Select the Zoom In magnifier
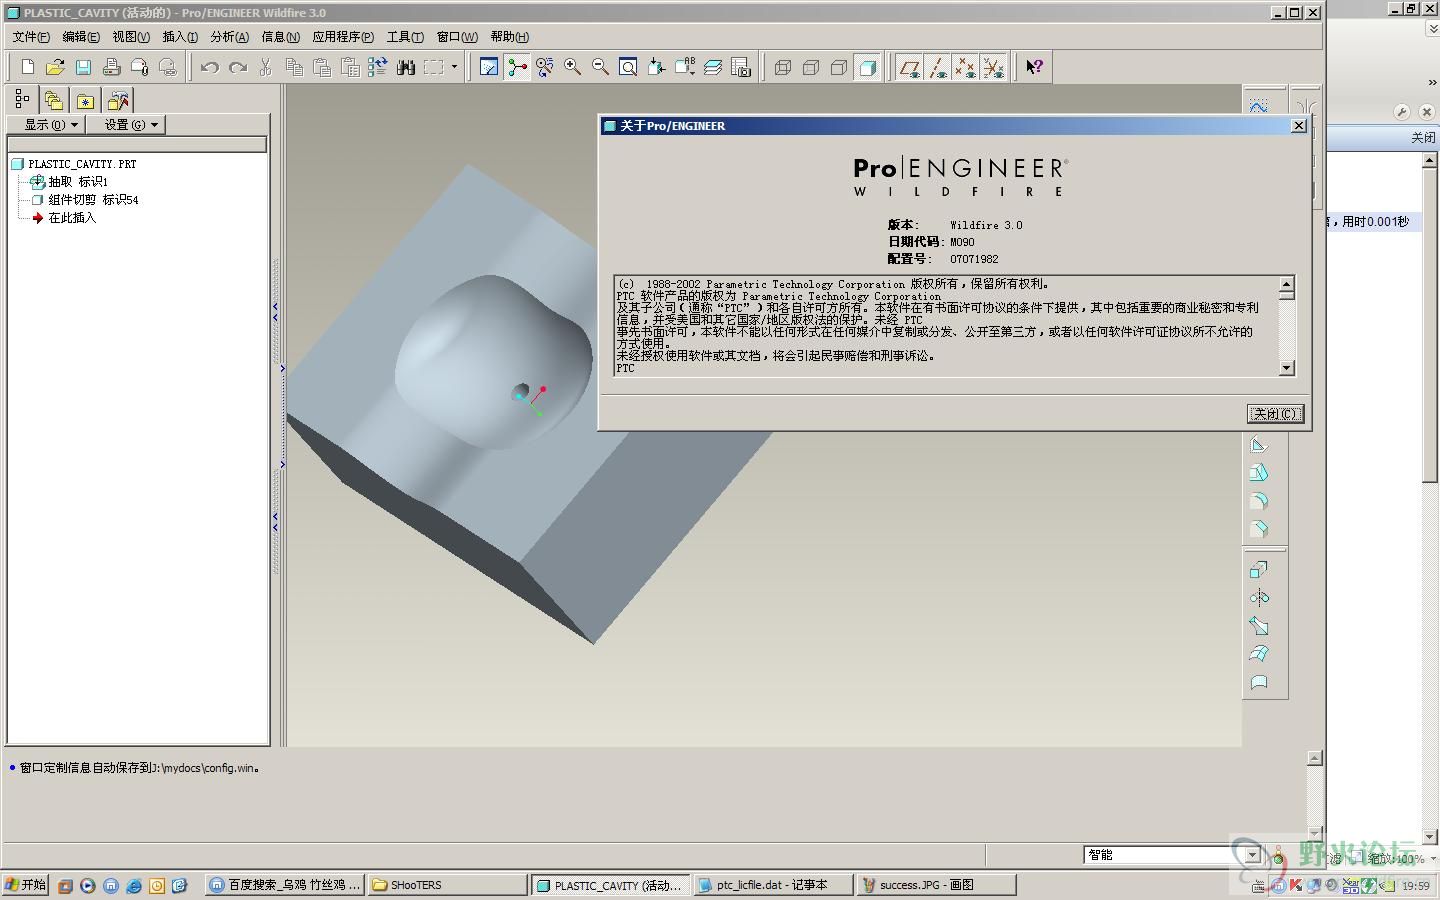Screen dimensions: 1440x900 click(572, 67)
